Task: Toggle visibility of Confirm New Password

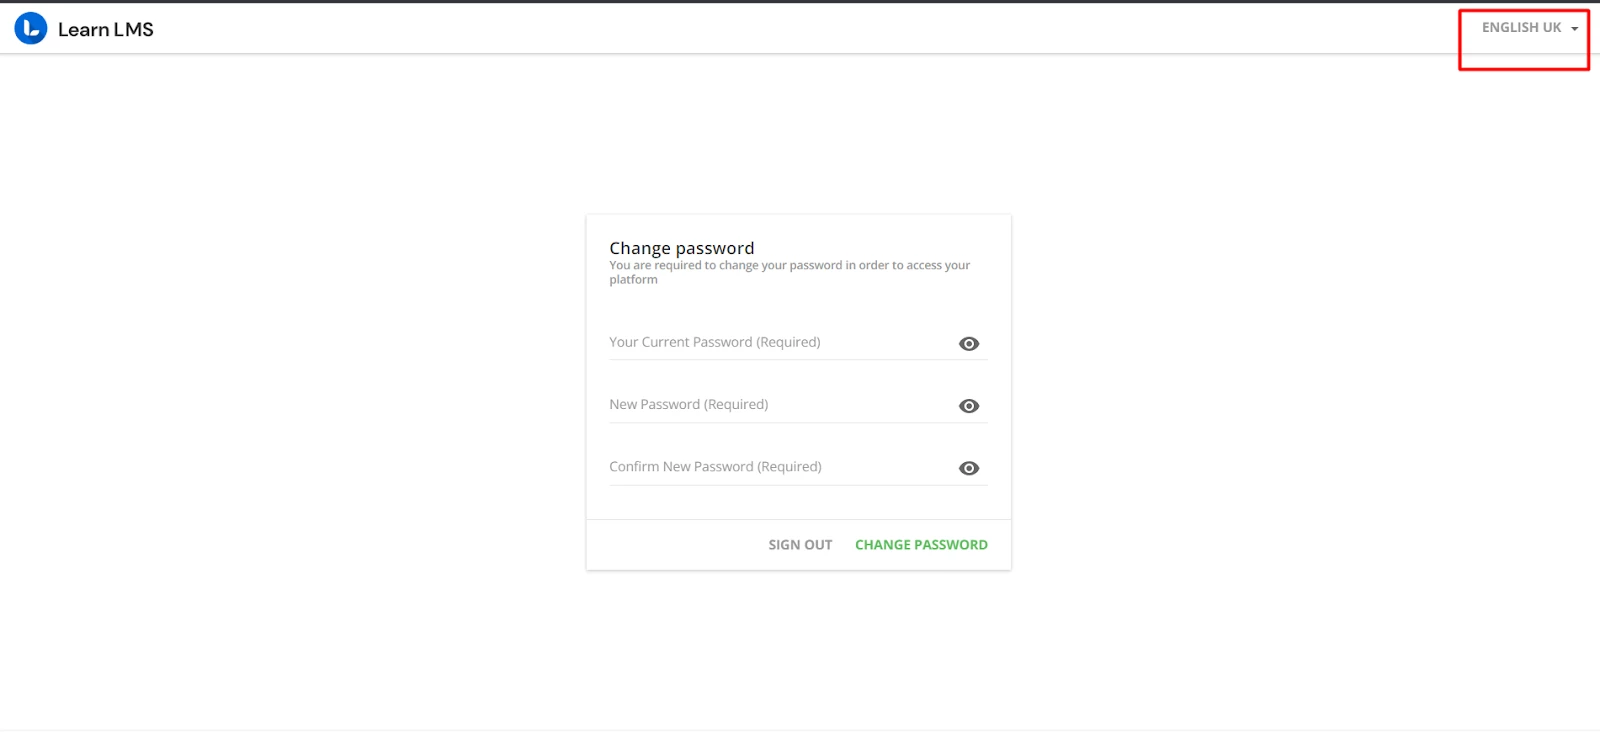Action: [x=968, y=468]
